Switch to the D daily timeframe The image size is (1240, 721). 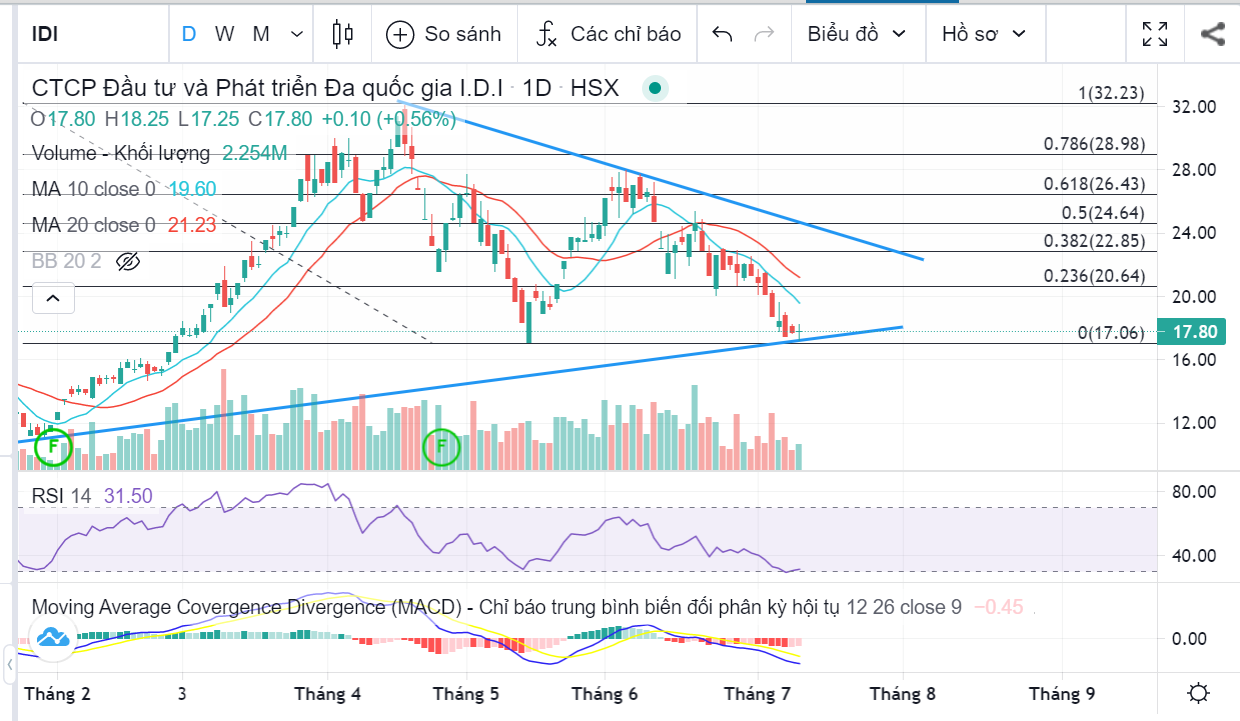(x=188, y=34)
